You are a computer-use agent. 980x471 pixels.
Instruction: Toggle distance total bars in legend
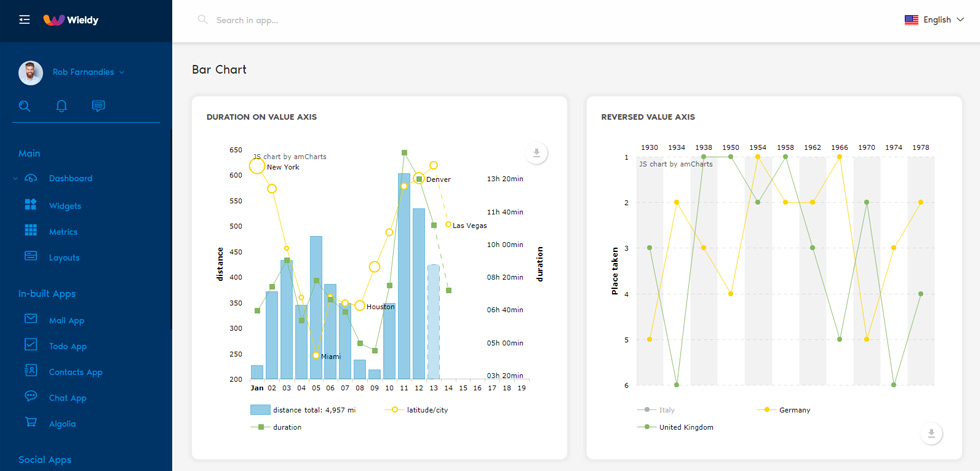(x=303, y=410)
